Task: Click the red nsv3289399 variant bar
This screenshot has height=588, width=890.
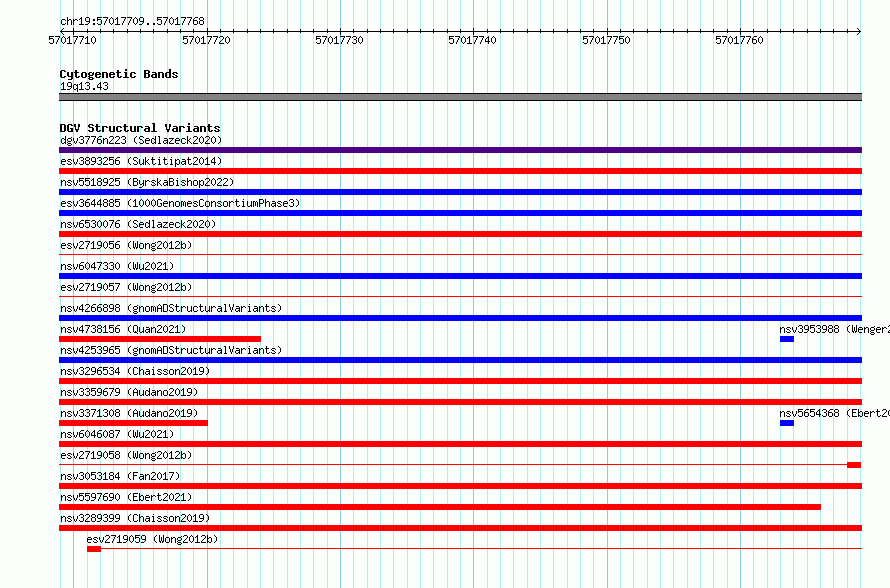Action: 460,528
